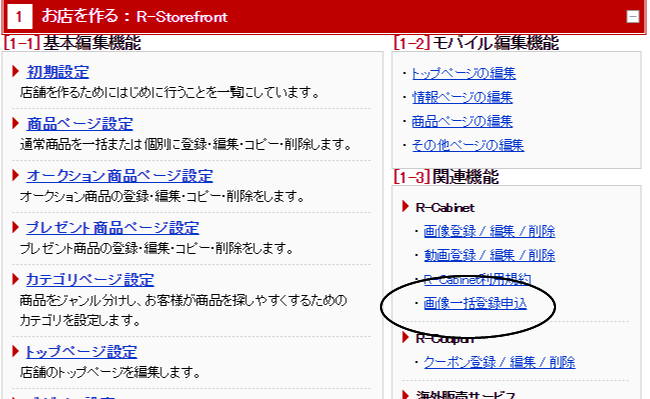Select mobile 情報ページの編集 link
Viewport: 650px width, 399px height.
point(462,97)
